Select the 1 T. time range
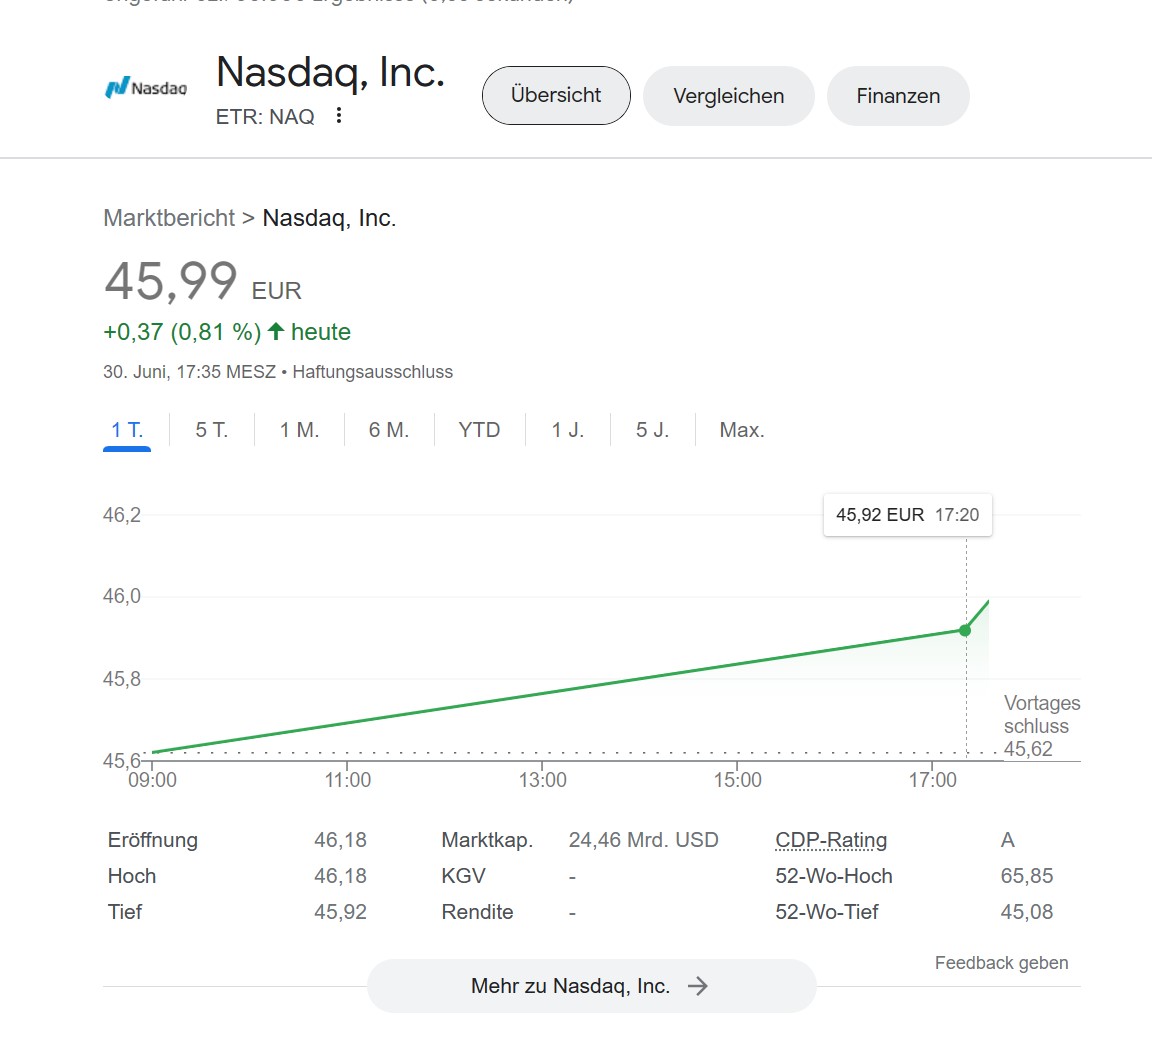The height and width of the screenshot is (1039, 1152). coord(127,430)
